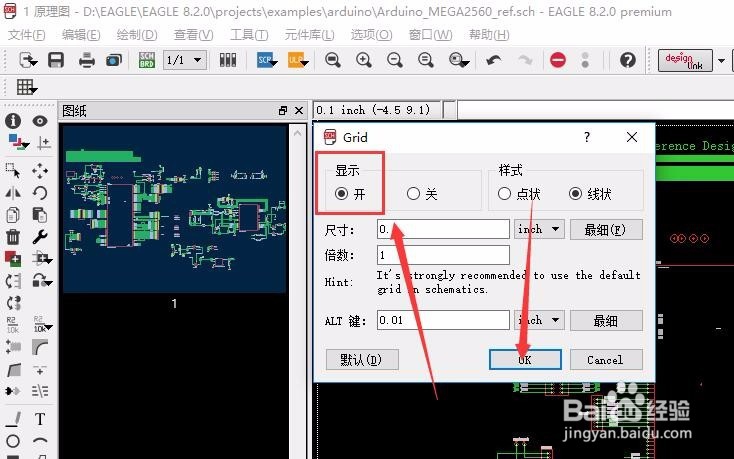The height and width of the screenshot is (459, 734).
Task: Select the Arc drawing tool
Action: [40, 441]
